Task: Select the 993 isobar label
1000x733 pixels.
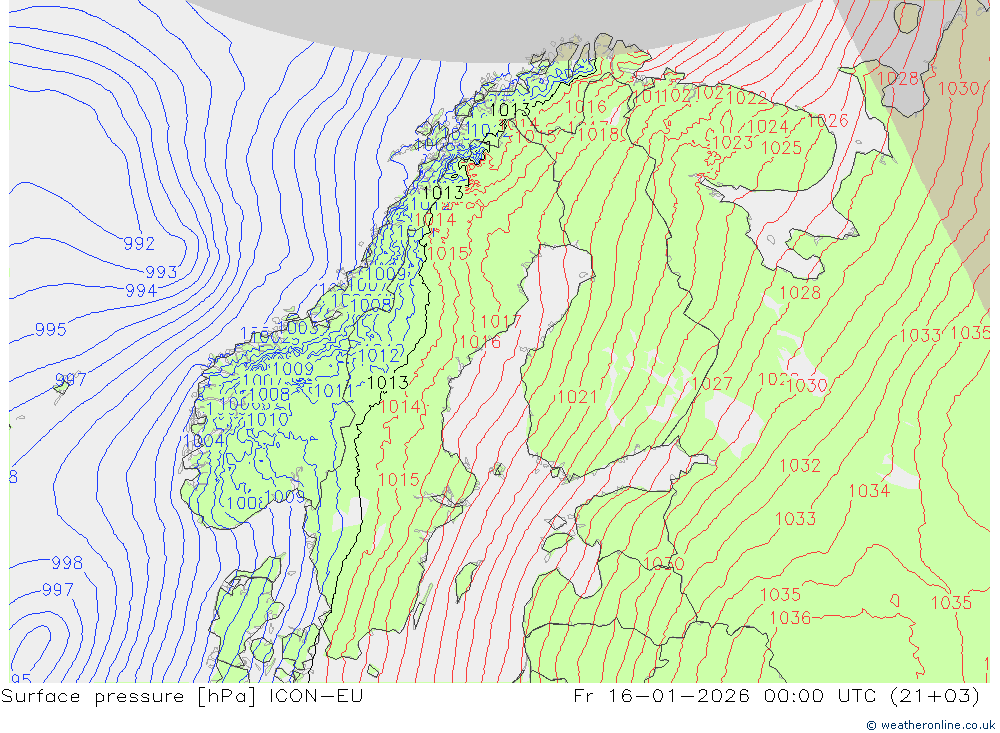Action: pos(161,272)
